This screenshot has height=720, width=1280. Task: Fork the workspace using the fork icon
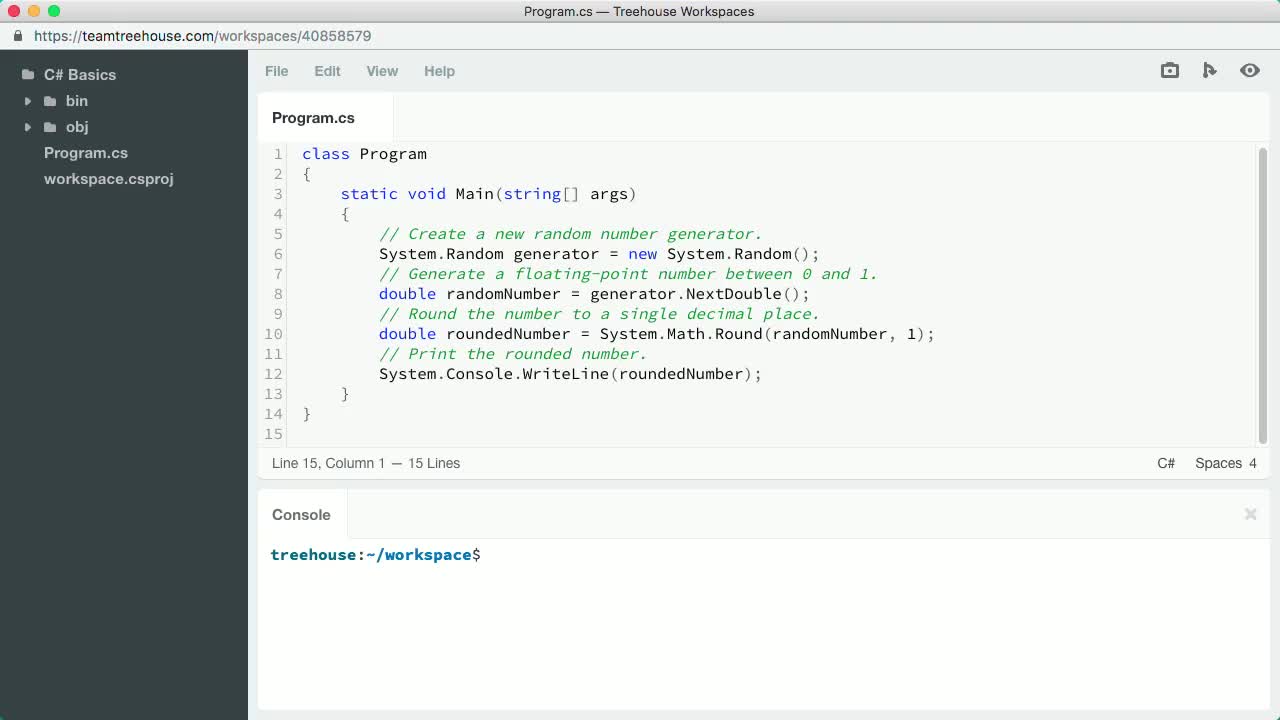pos(1209,70)
